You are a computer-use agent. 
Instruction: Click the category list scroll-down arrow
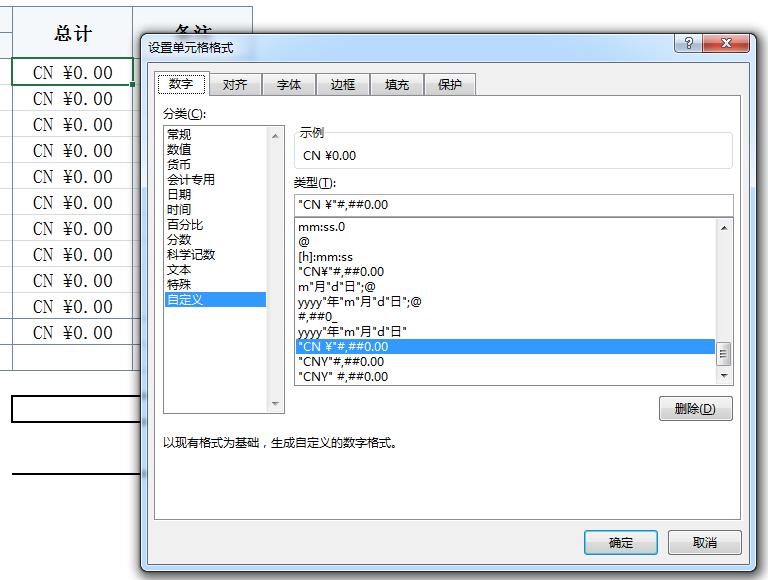coord(275,404)
